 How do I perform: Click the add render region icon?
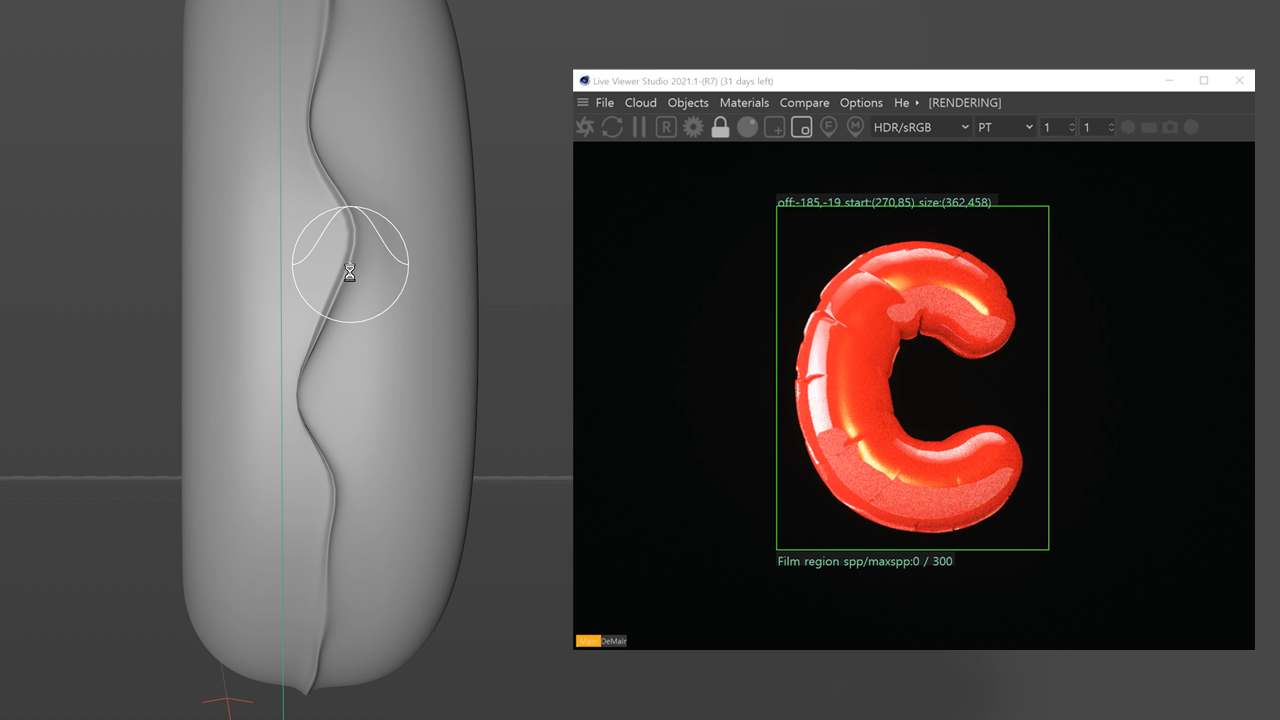[775, 127]
